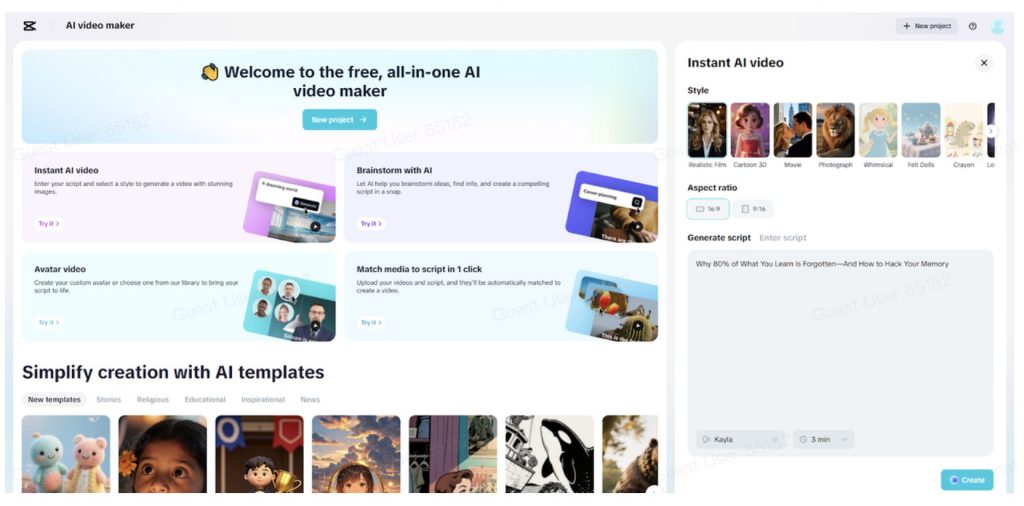Click the top-right New project button
The height and width of the screenshot is (506, 1024).
[926, 26]
